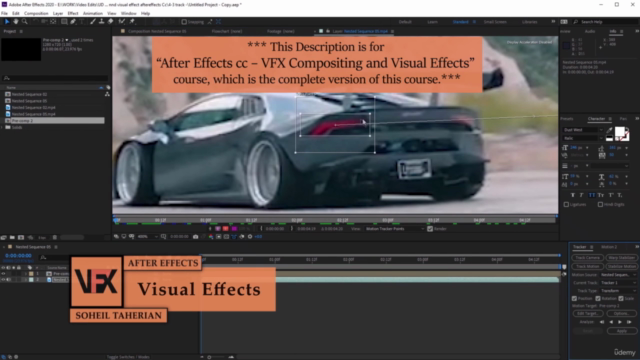Open the View Motion Tracker Points dropdown
The width and height of the screenshot is (640, 360).
coord(395,229)
